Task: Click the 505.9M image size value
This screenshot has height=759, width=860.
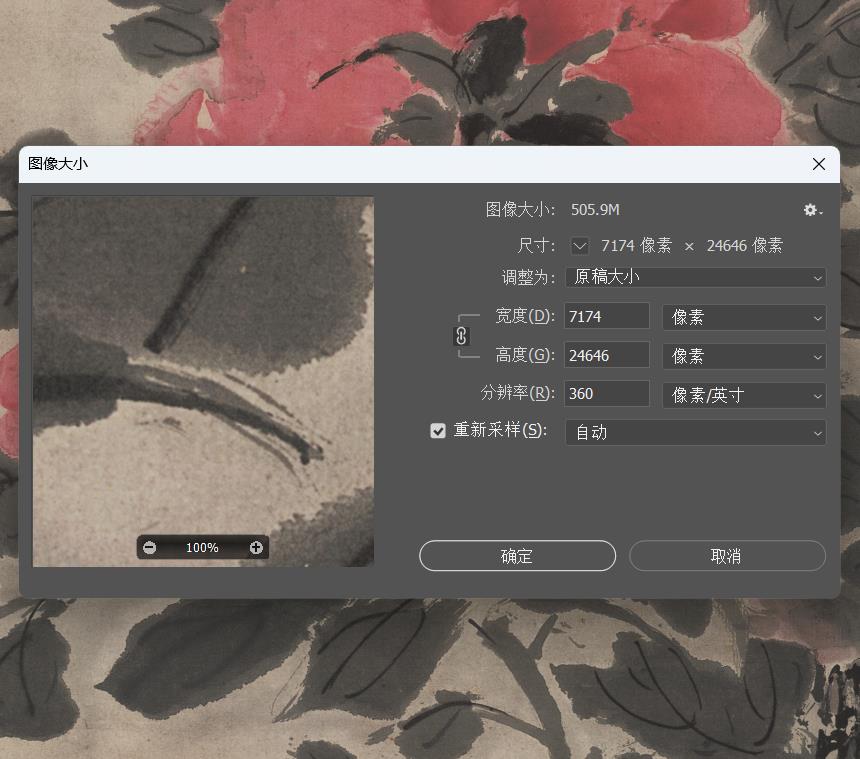Action: (595, 209)
